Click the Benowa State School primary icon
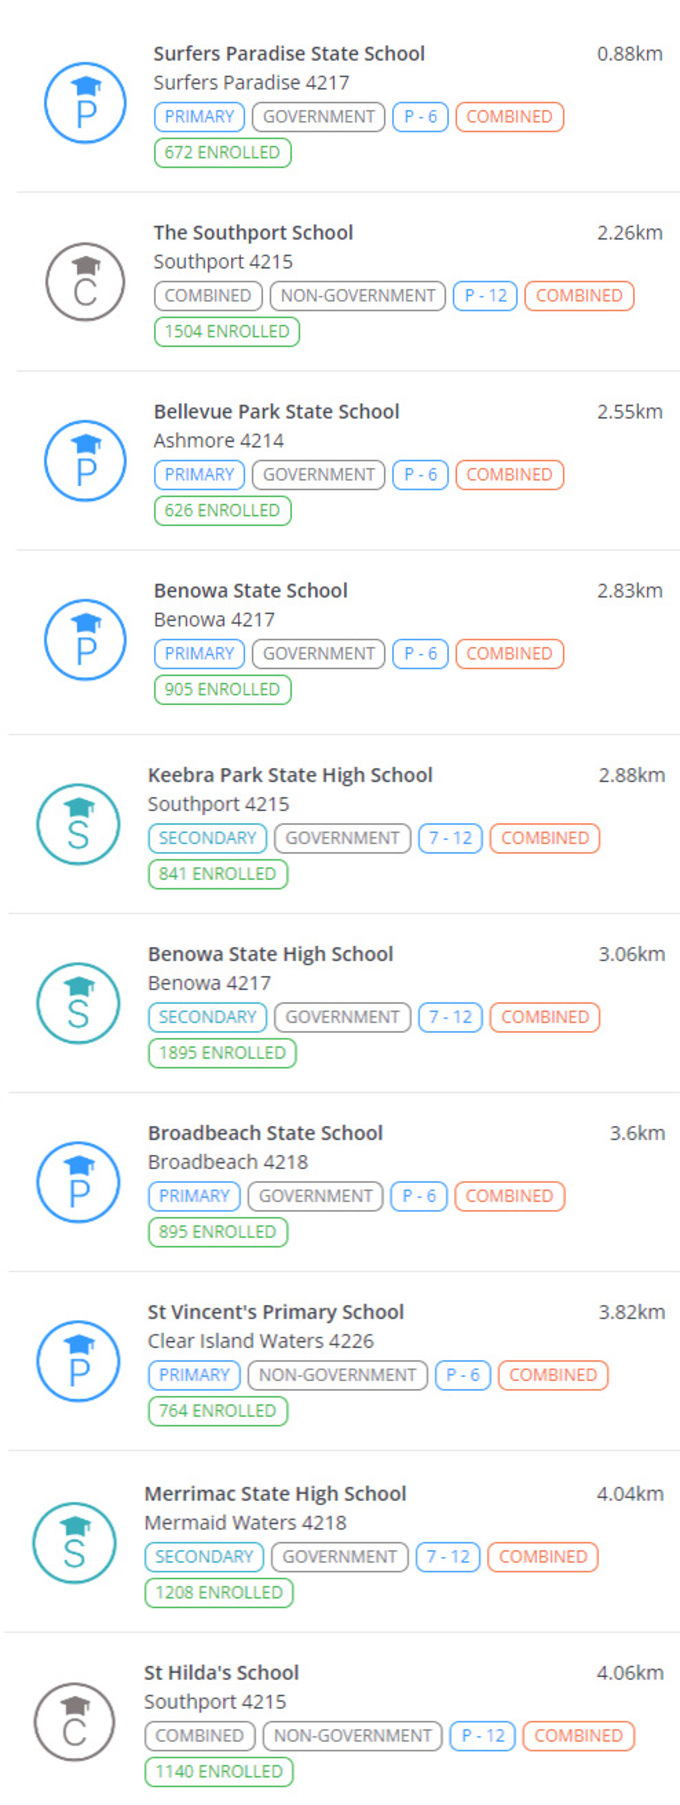This screenshot has width=680, height=1805. pos(86,640)
